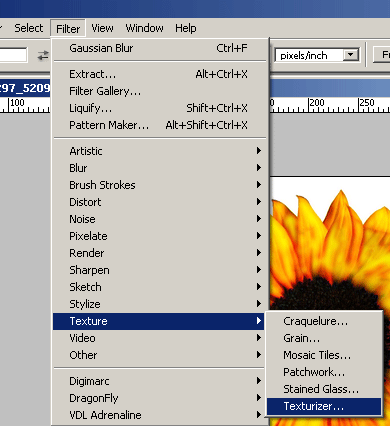Launch the Liquify... filter
The image size is (390, 426).
click(x=159, y=108)
